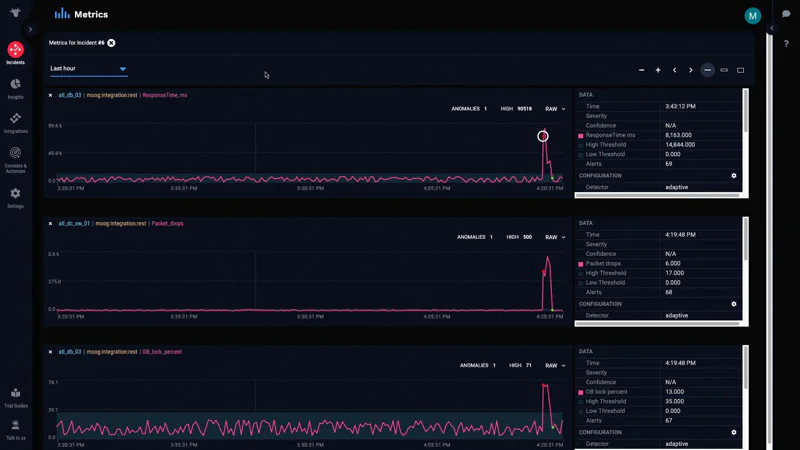Zoom out with the minus button

642,70
